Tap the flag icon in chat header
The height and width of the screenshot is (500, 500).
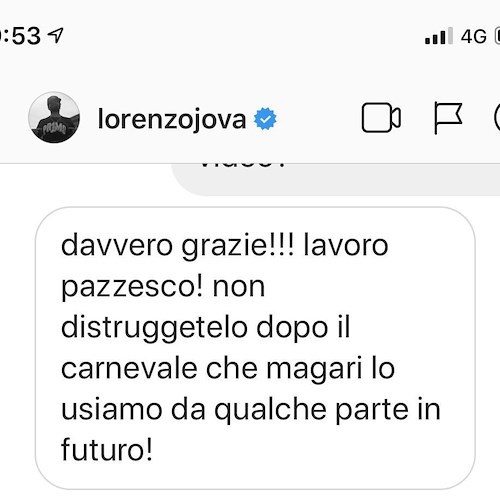pos(448,118)
